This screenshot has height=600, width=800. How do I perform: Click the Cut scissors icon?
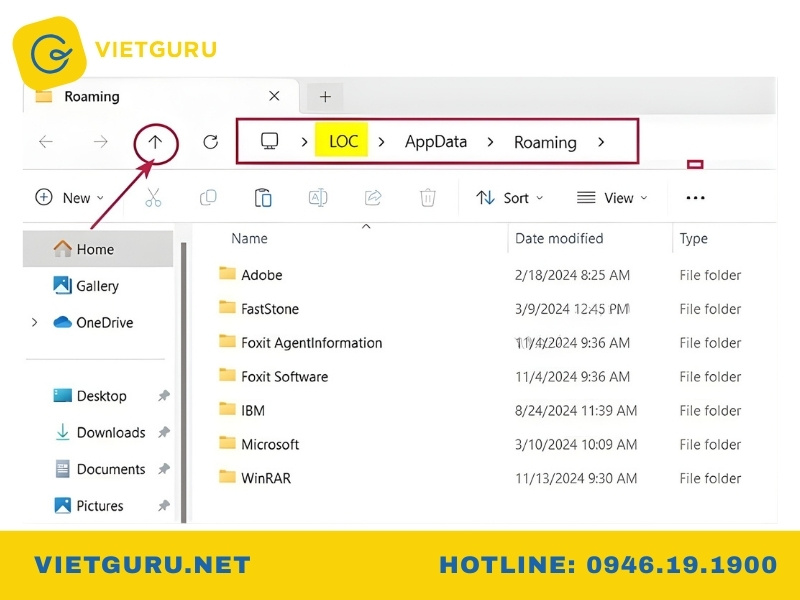click(x=153, y=197)
